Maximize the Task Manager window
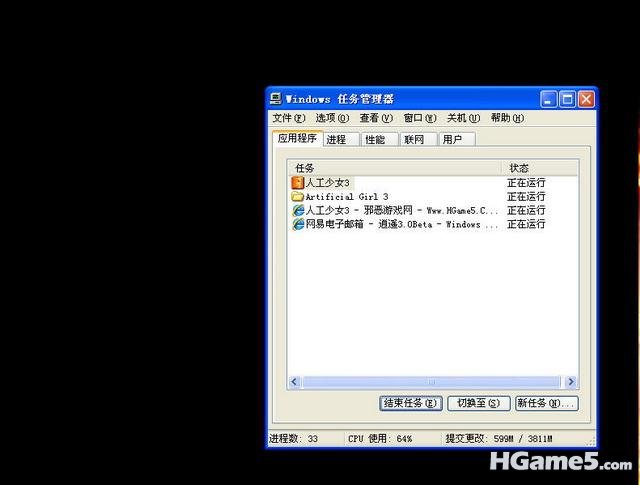This screenshot has width=640, height=485. point(567,99)
